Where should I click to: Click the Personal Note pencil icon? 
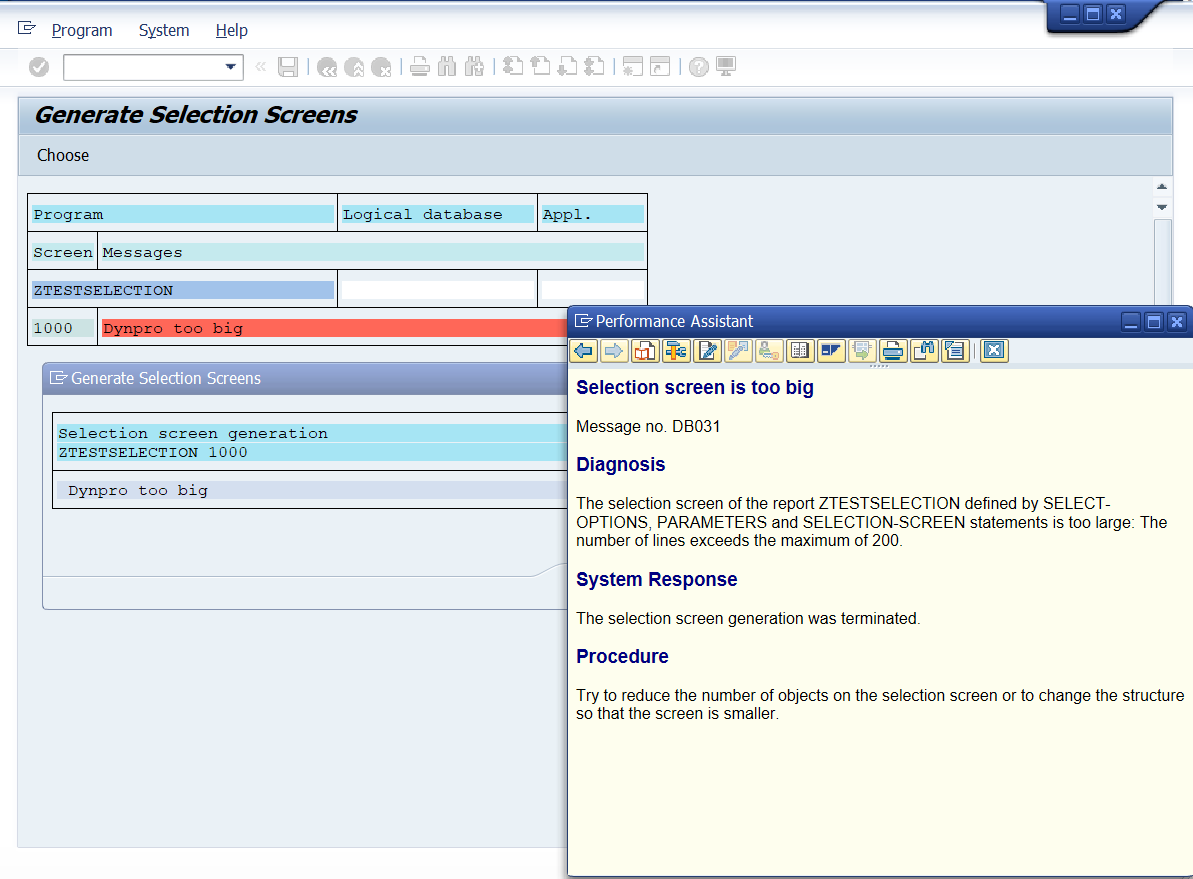pyautogui.click(x=738, y=351)
